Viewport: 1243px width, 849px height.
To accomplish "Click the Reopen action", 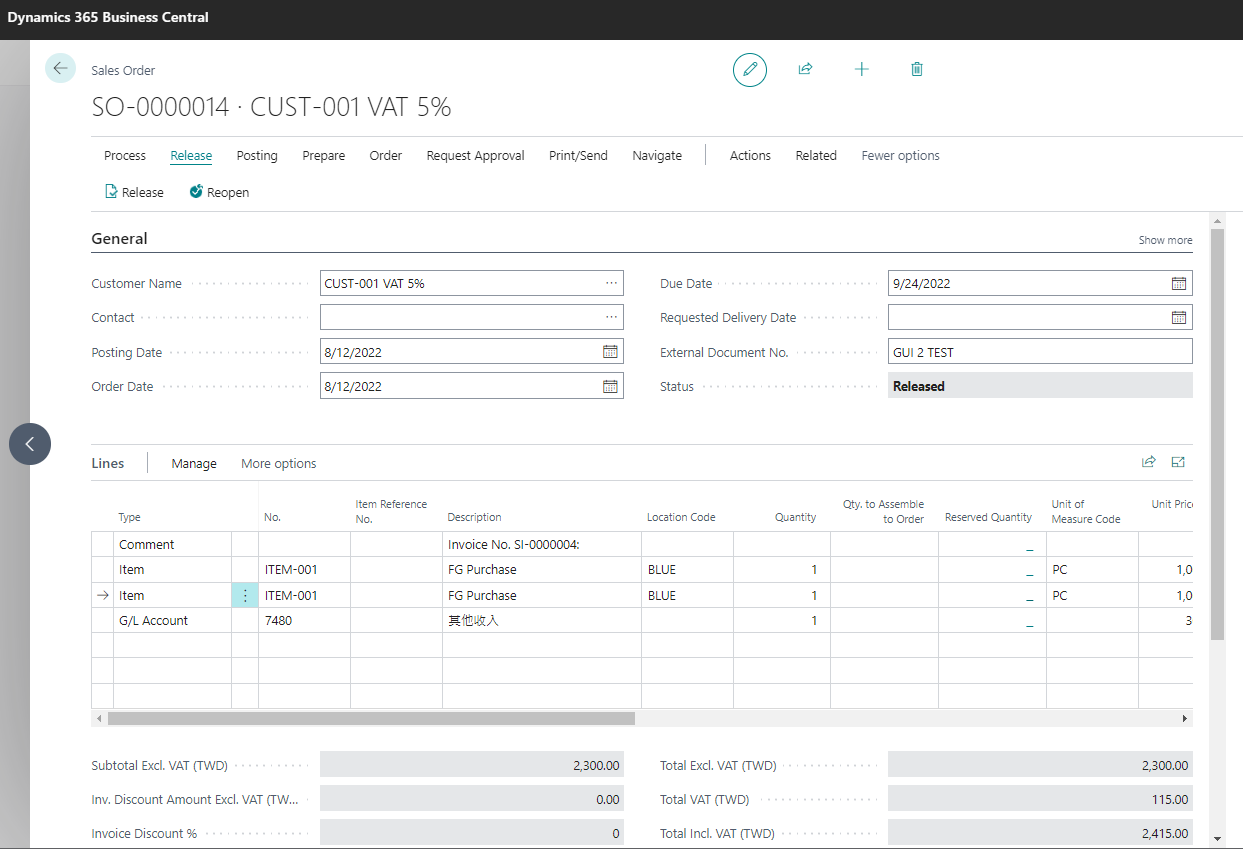I will (219, 192).
